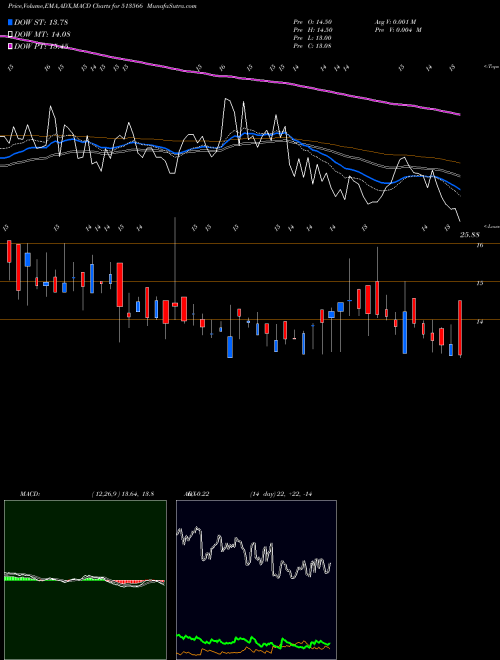Click the 'Pre O: 14.50' value

312,22
